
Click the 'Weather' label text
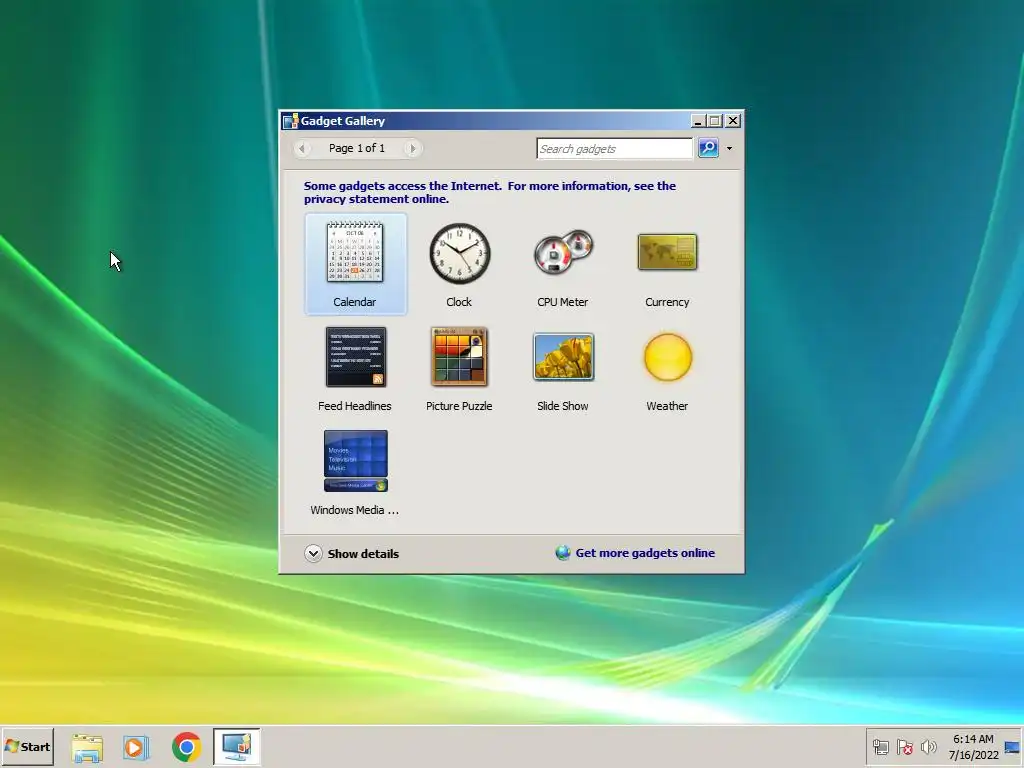pos(667,406)
